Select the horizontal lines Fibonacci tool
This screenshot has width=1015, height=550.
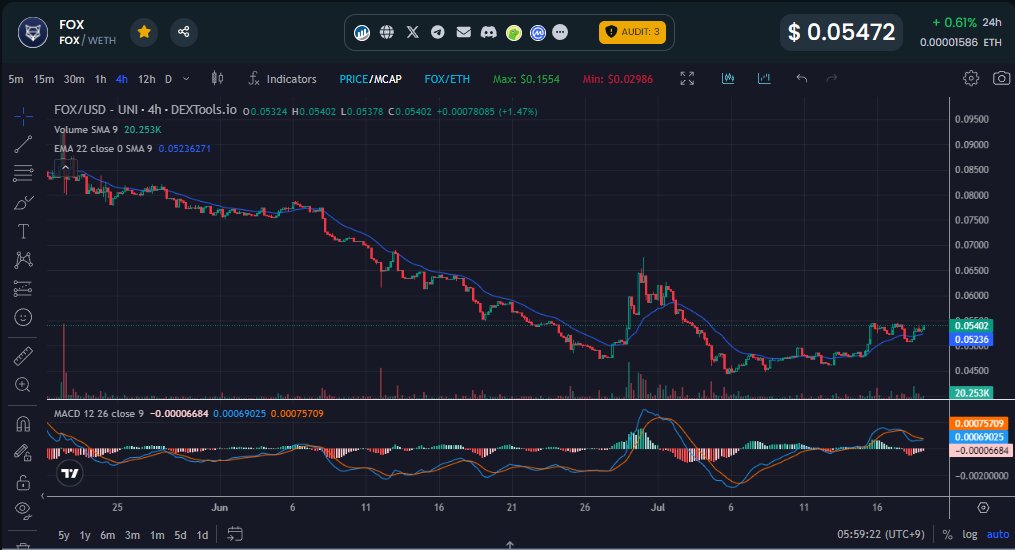[x=23, y=173]
